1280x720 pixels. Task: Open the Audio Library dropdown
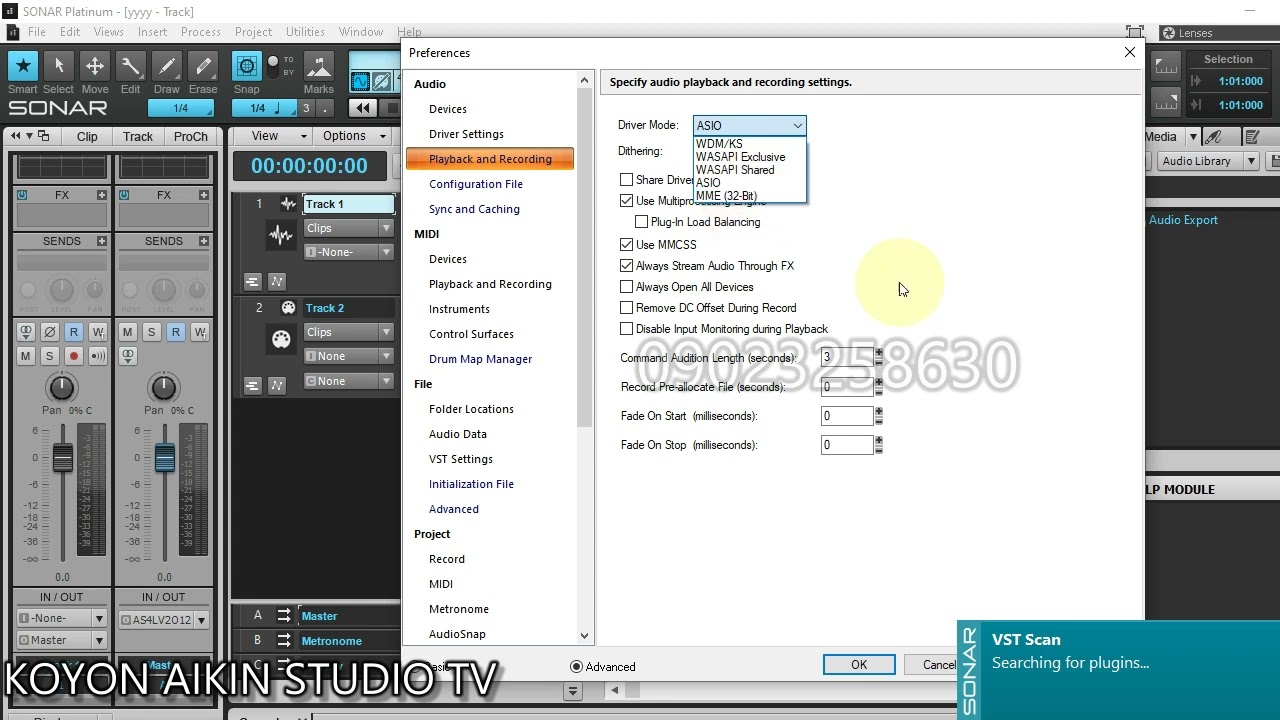[x=1251, y=161]
